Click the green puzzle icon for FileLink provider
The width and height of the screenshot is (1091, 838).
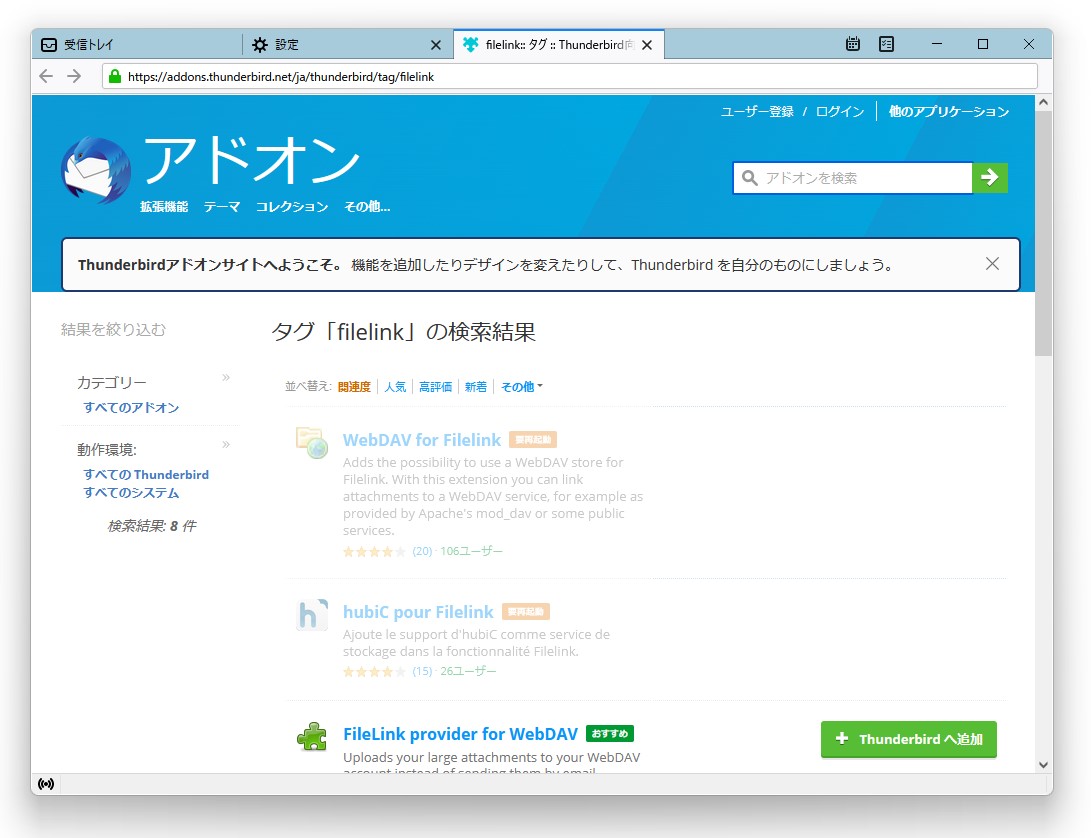coord(311,737)
